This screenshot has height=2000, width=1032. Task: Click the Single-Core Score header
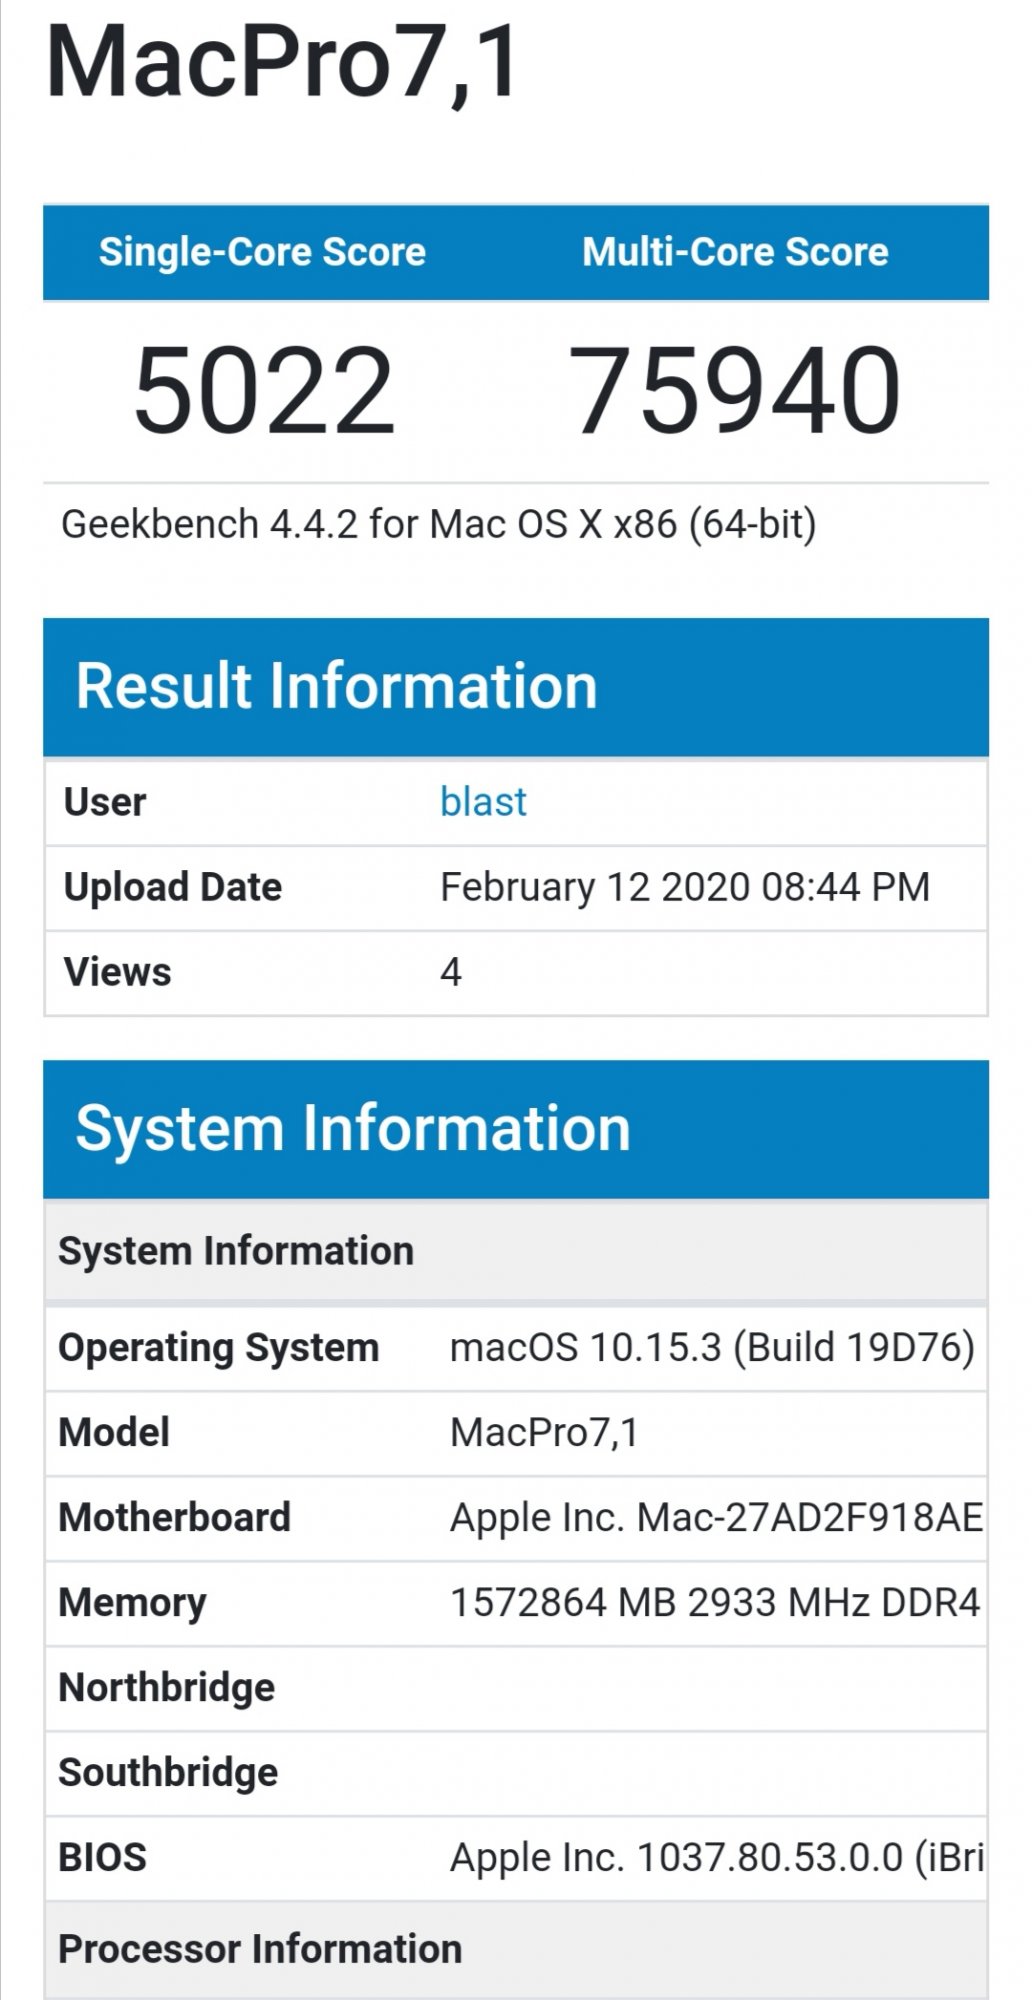click(x=262, y=252)
